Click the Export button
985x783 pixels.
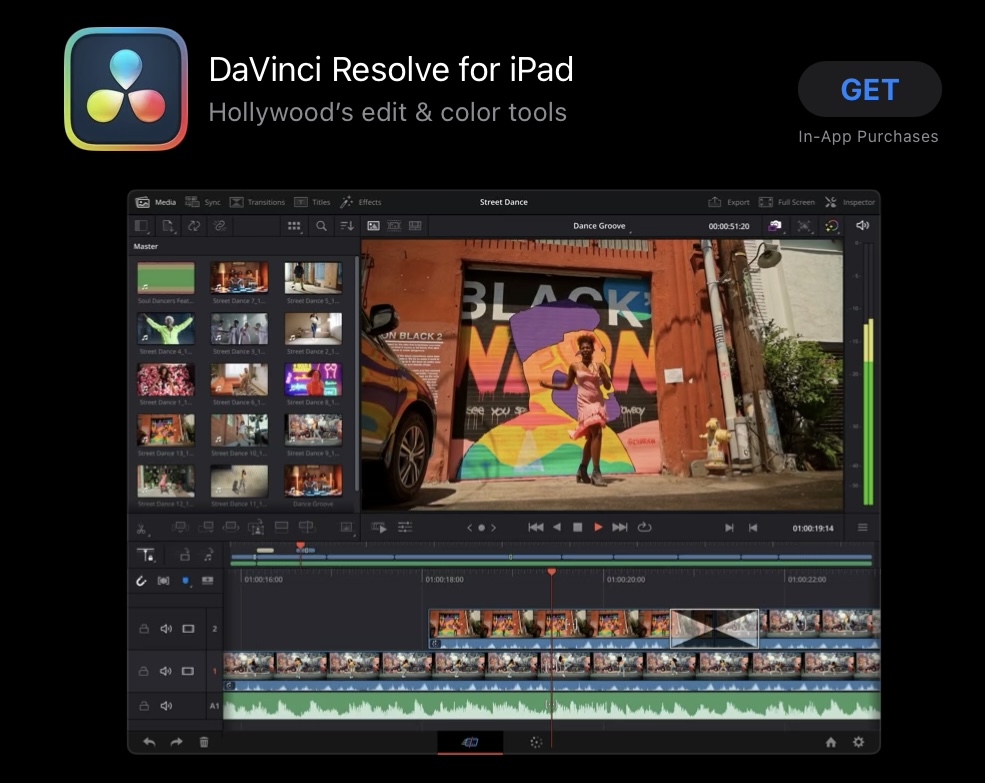[x=729, y=202]
